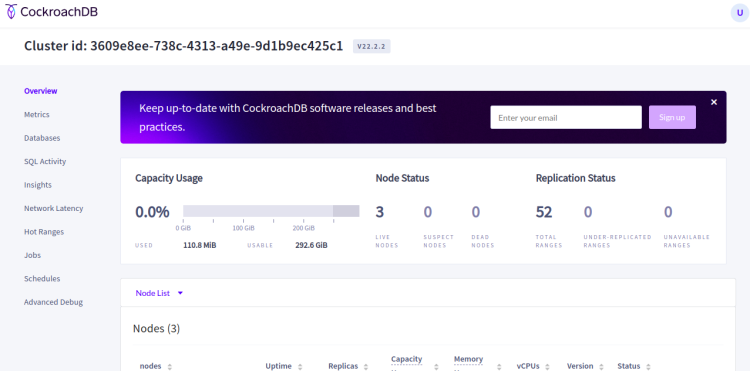Click the under-replicated ranges count
Viewport: 750px width, 371px height.
[x=588, y=212]
